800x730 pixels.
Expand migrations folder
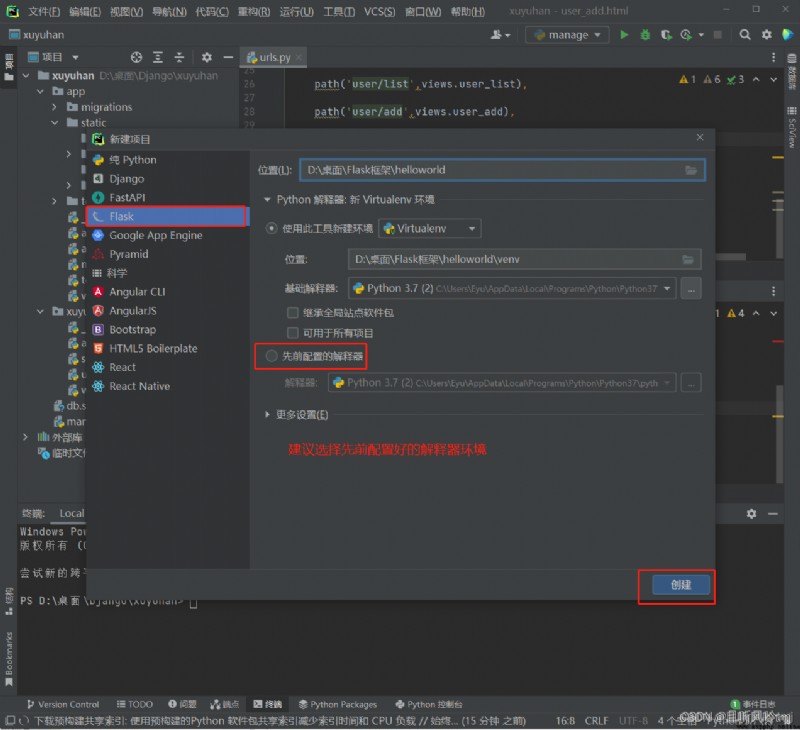point(55,107)
